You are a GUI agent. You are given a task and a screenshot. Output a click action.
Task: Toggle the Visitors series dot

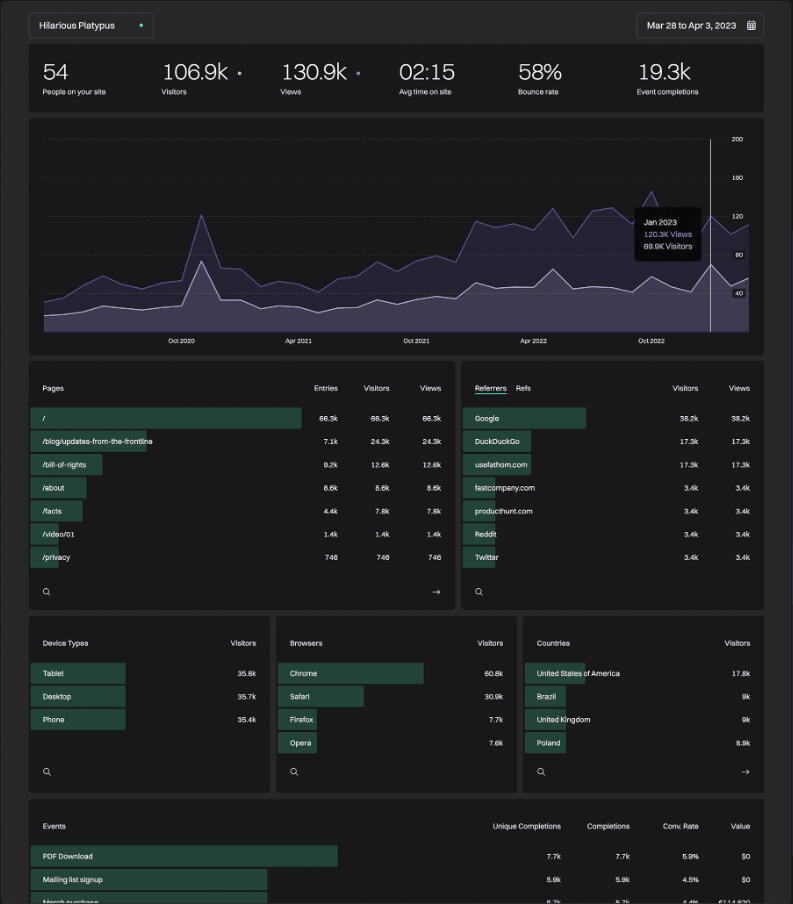[239, 73]
